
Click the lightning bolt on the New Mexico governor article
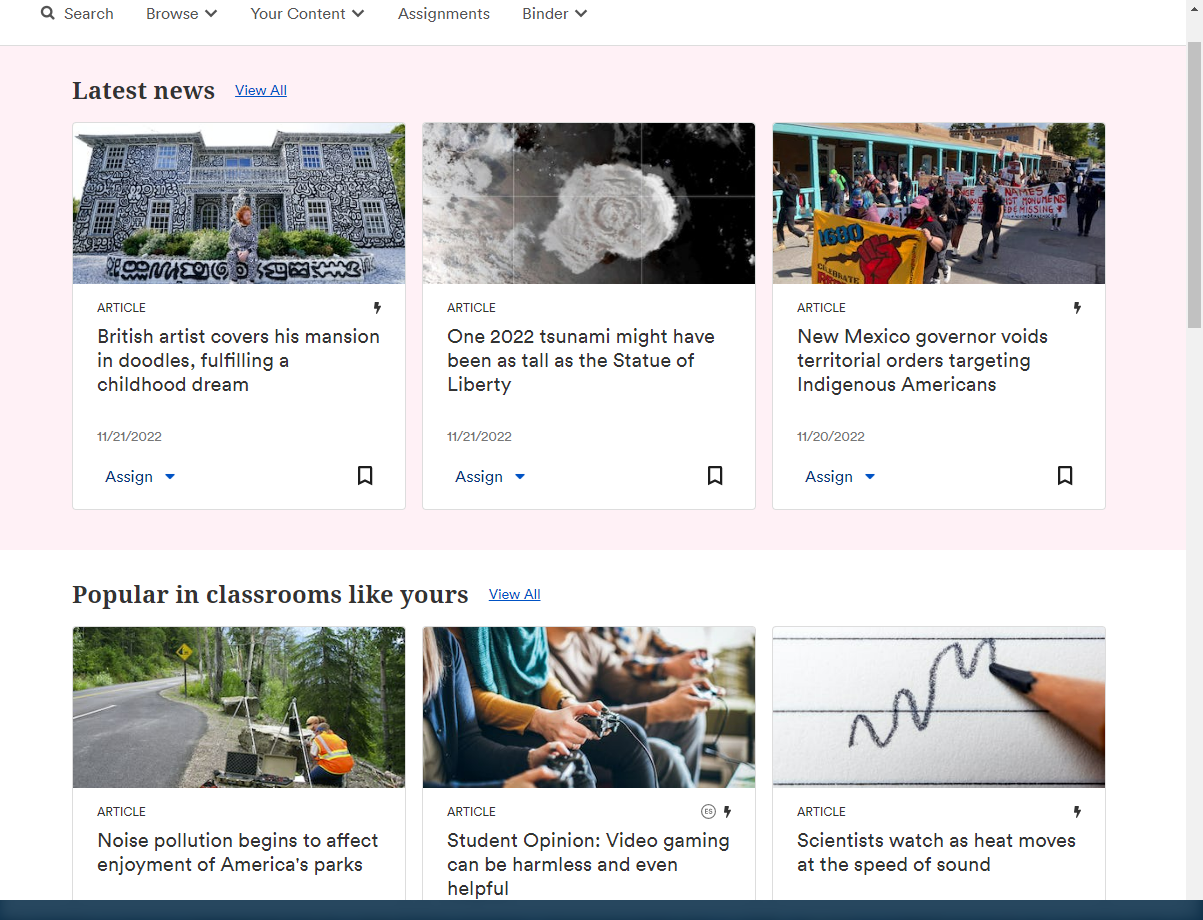point(1077,308)
